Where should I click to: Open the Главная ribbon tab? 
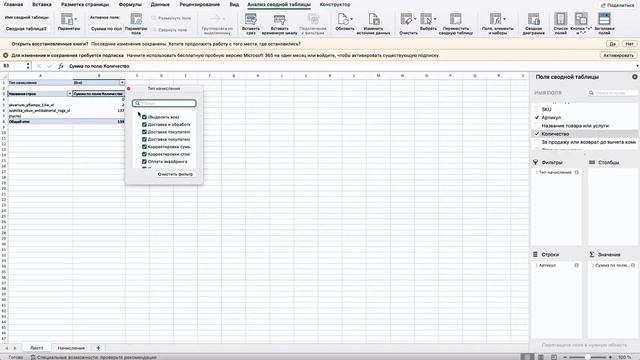tap(13, 4)
